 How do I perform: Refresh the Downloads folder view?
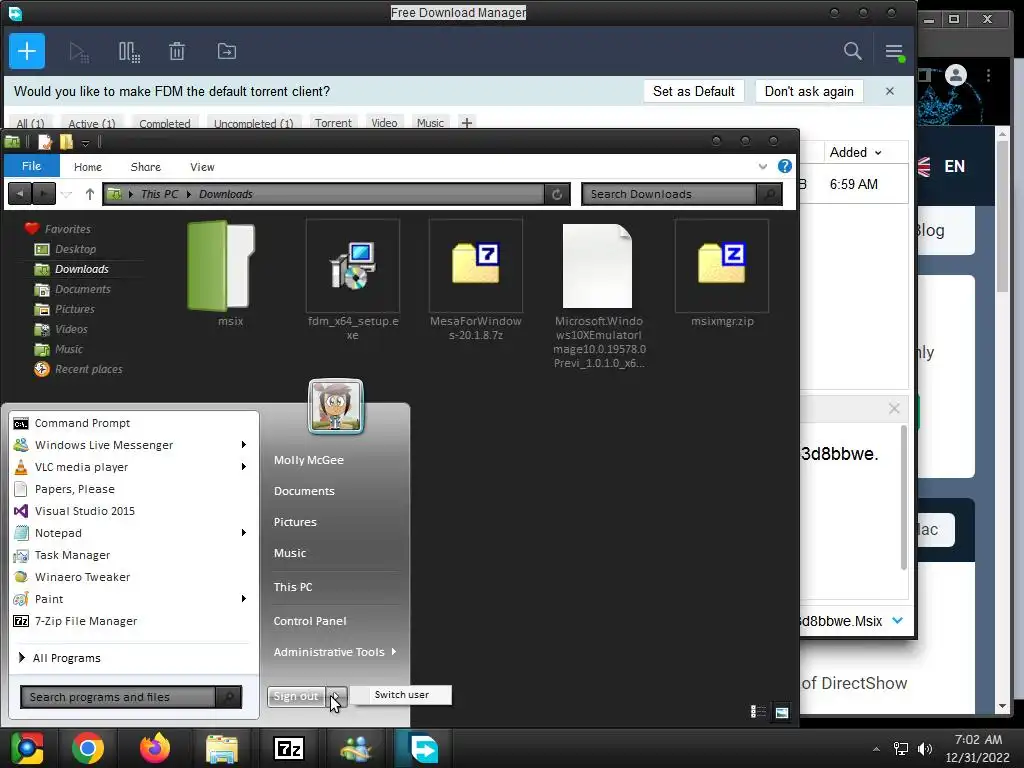pos(557,194)
